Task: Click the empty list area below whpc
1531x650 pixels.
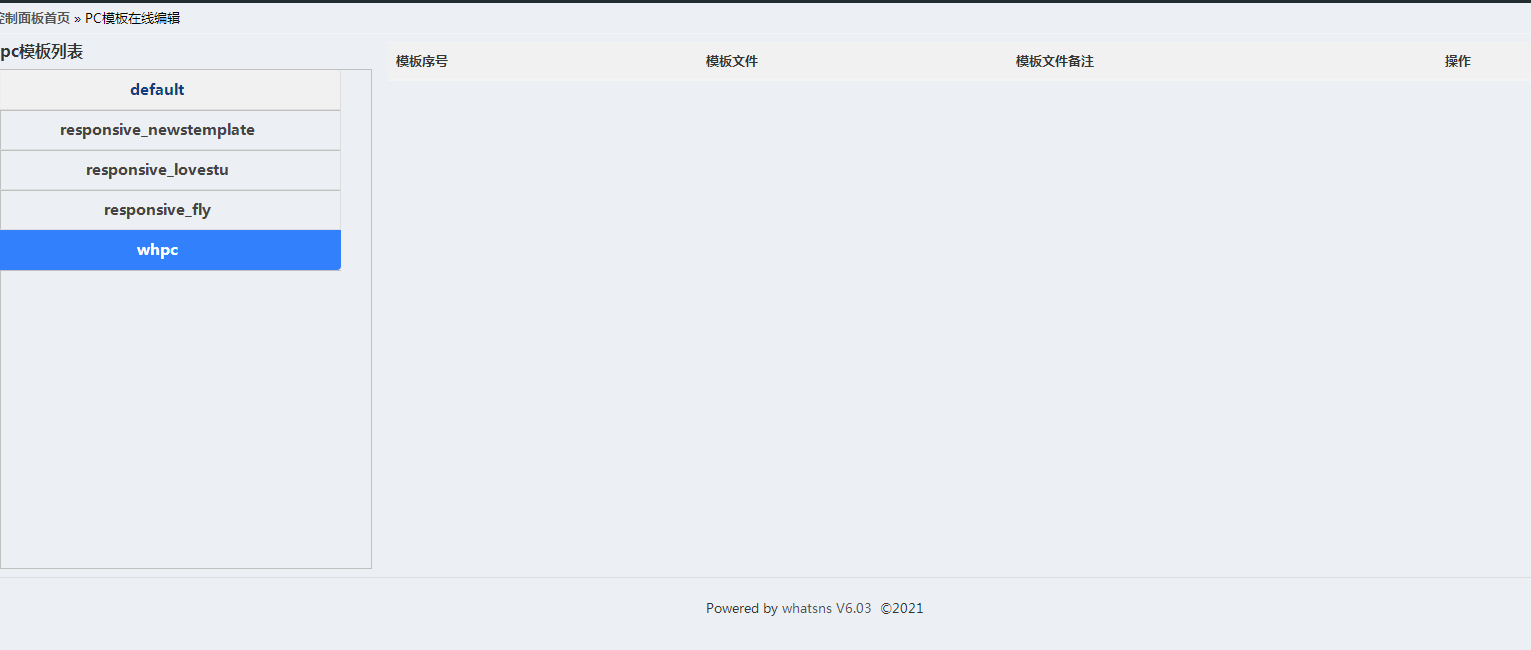Action: pyautogui.click(x=185, y=418)
